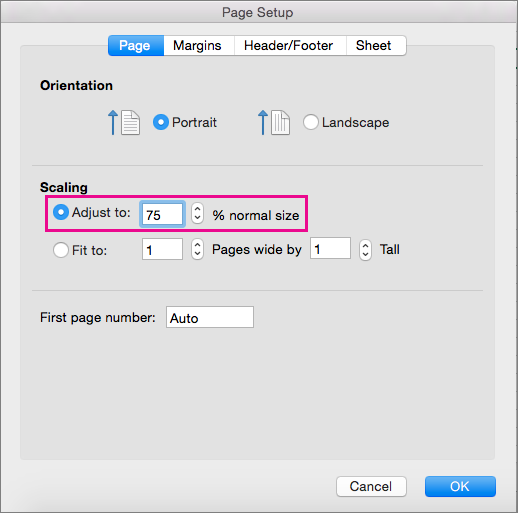The image size is (518, 513).
Task: Click the First page number field
Action: point(210,317)
